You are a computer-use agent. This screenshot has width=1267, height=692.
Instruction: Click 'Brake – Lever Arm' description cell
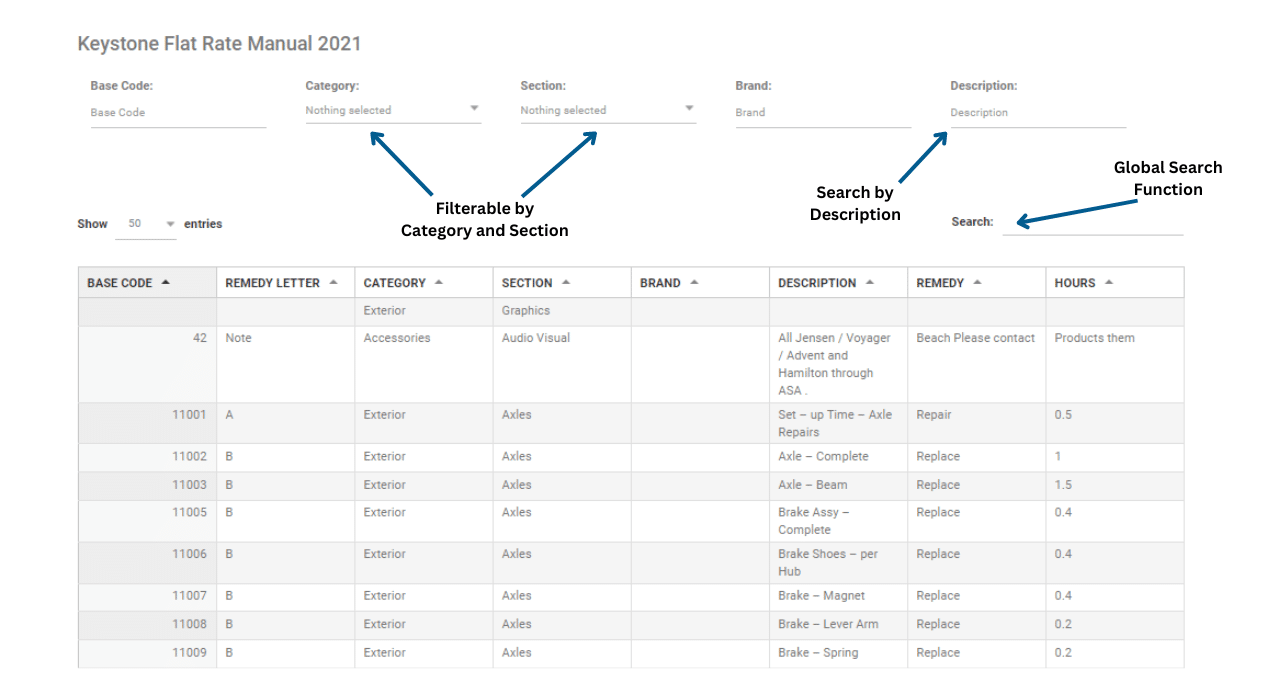838,625
